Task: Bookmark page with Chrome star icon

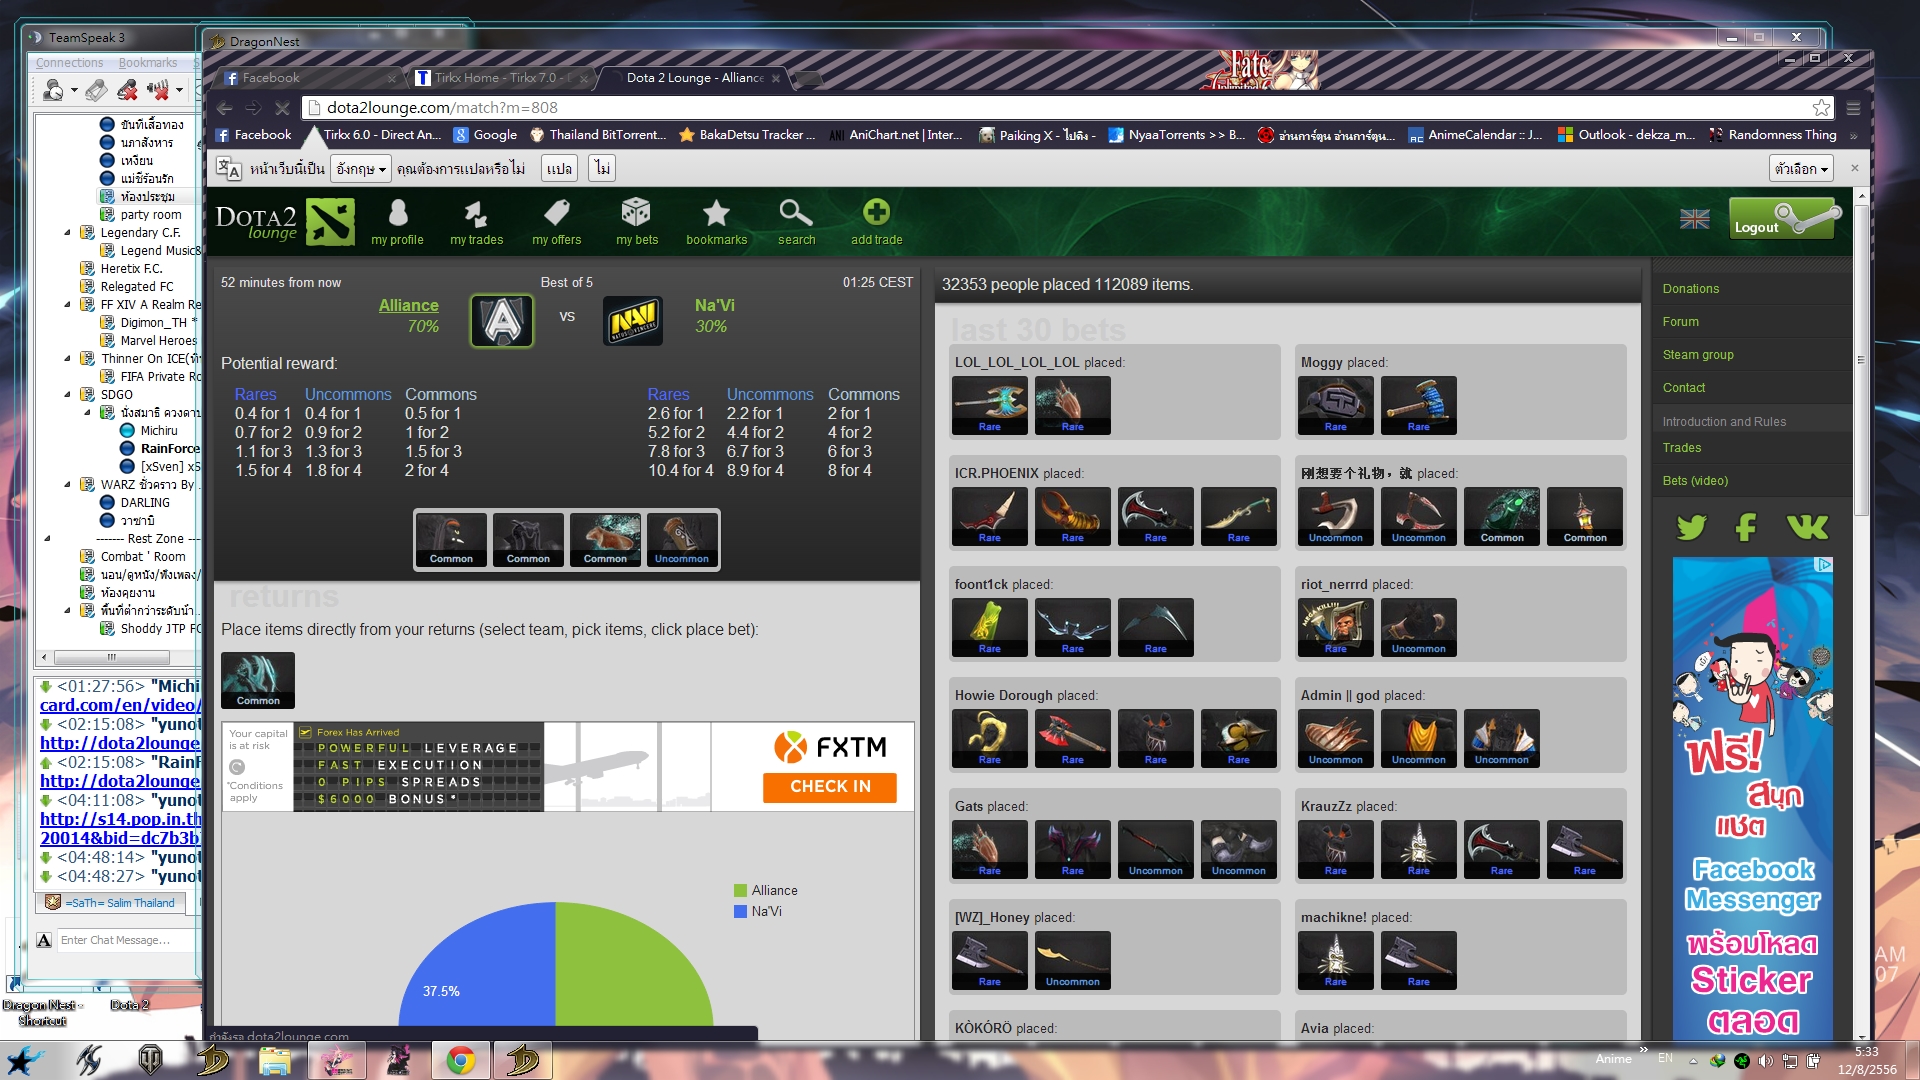Action: [1821, 108]
